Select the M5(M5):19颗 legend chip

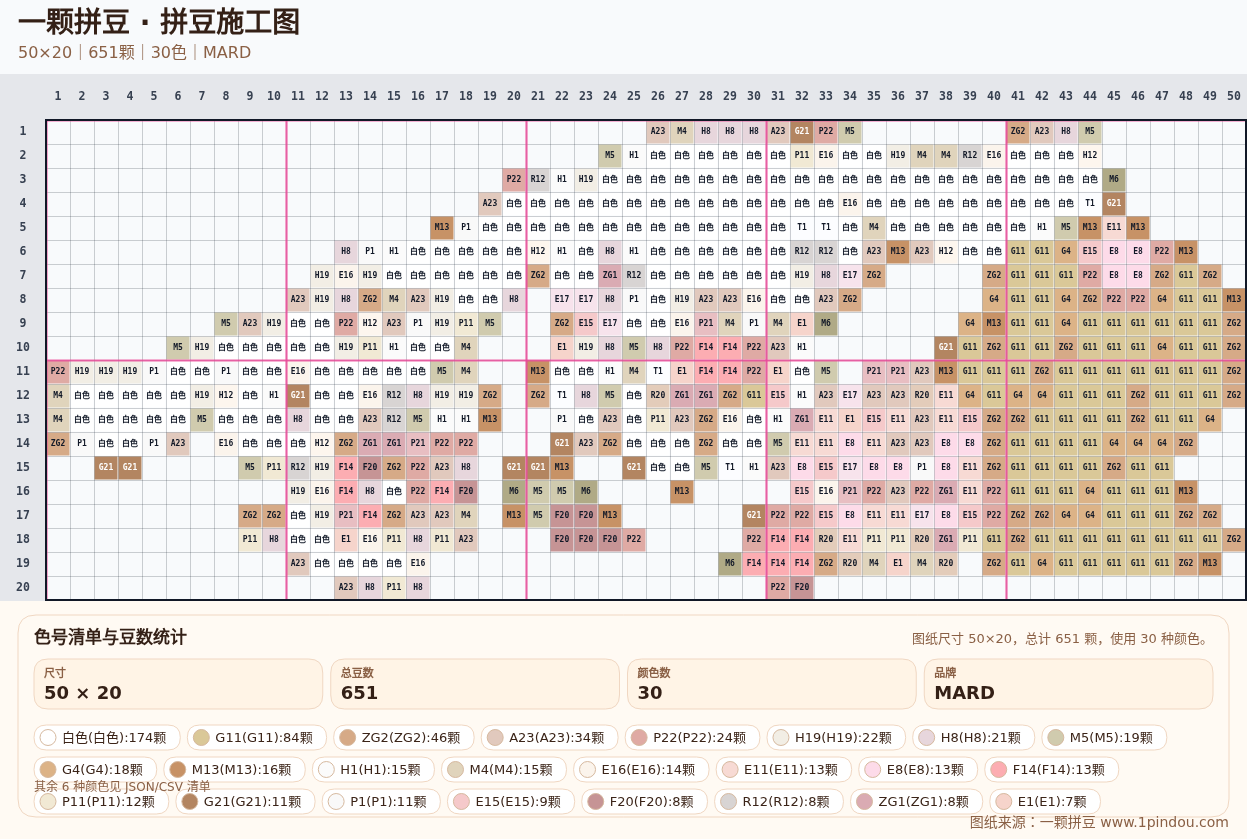[1104, 738]
